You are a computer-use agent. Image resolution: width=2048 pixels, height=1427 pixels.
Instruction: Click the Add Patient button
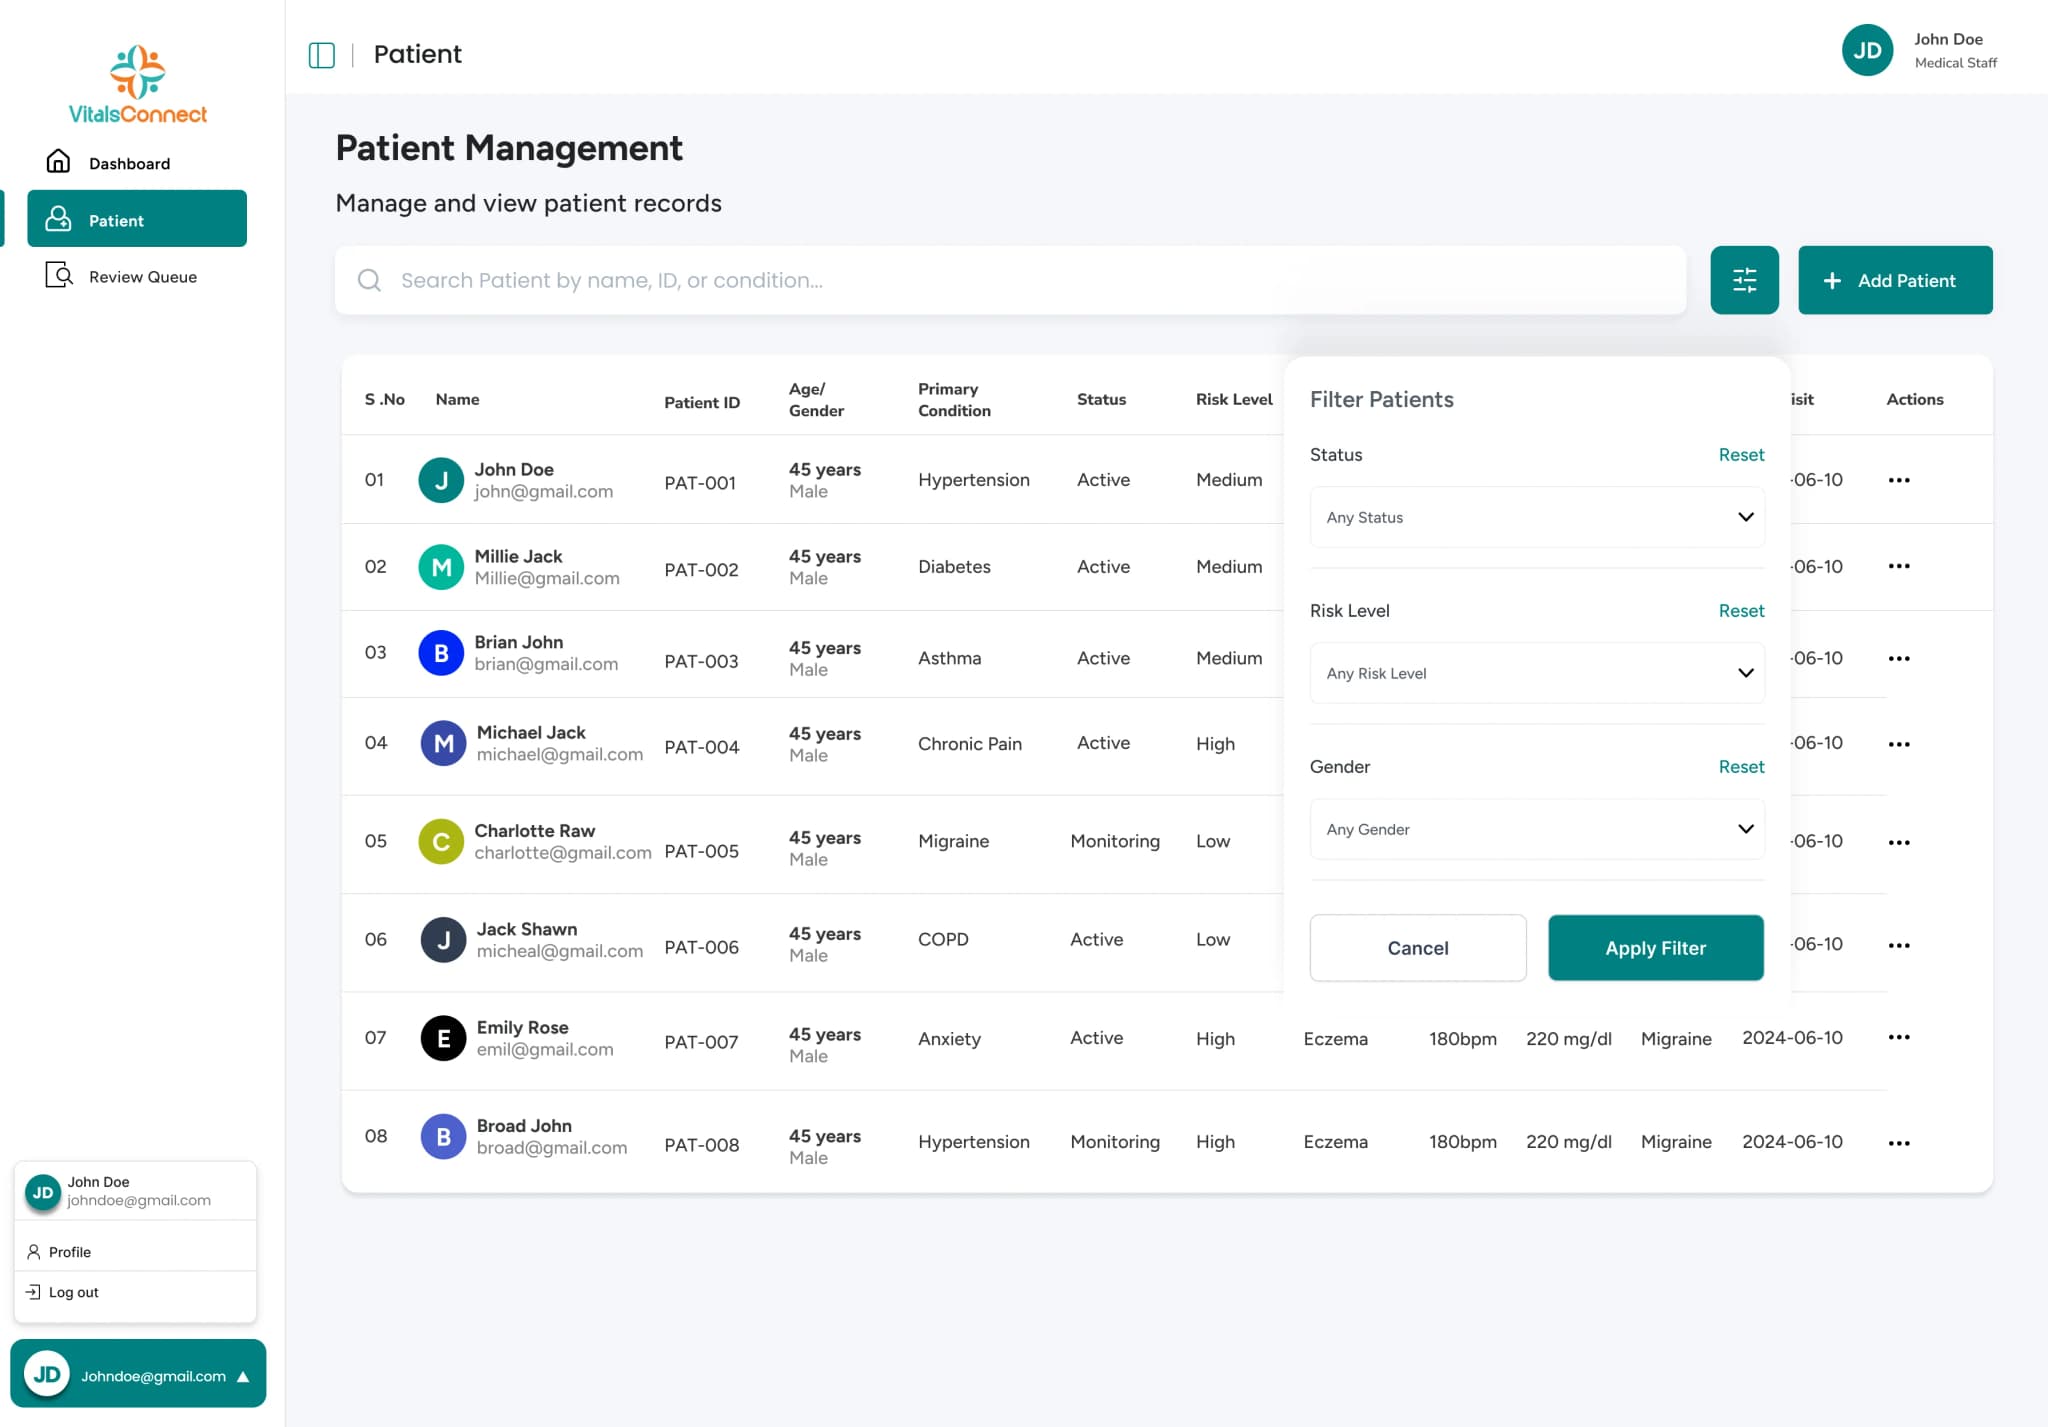pyautogui.click(x=1895, y=280)
